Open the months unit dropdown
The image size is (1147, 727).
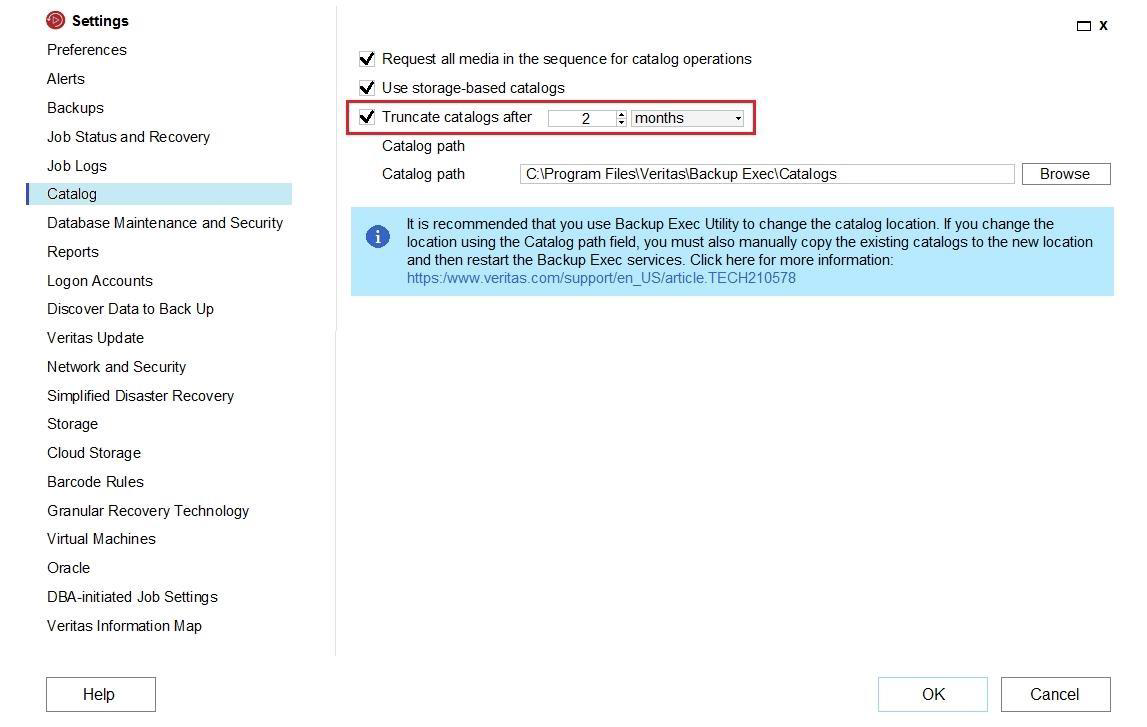click(688, 118)
